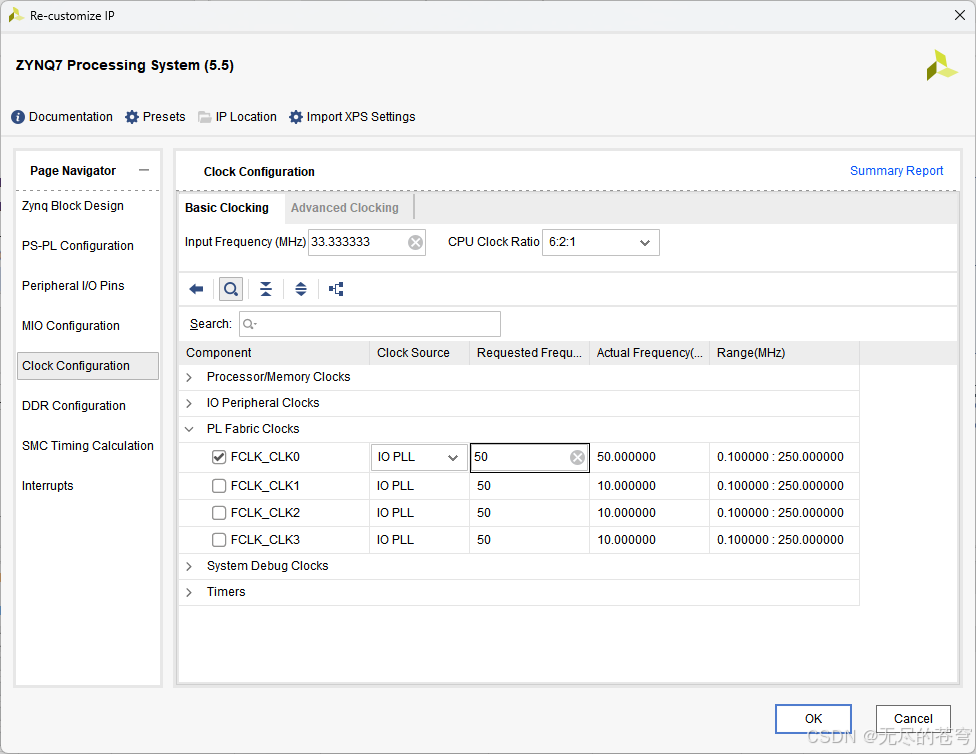976x754 pixels.
Task: Click FCLK_CLK2 clock source IO PLL cell
Action: pos(419,512)
